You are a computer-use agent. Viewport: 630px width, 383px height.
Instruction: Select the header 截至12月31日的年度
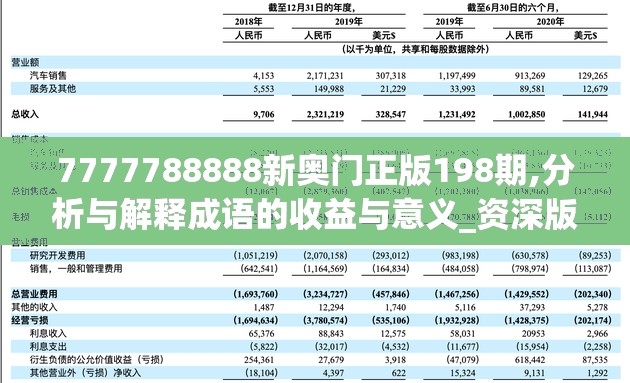(312, 7)
